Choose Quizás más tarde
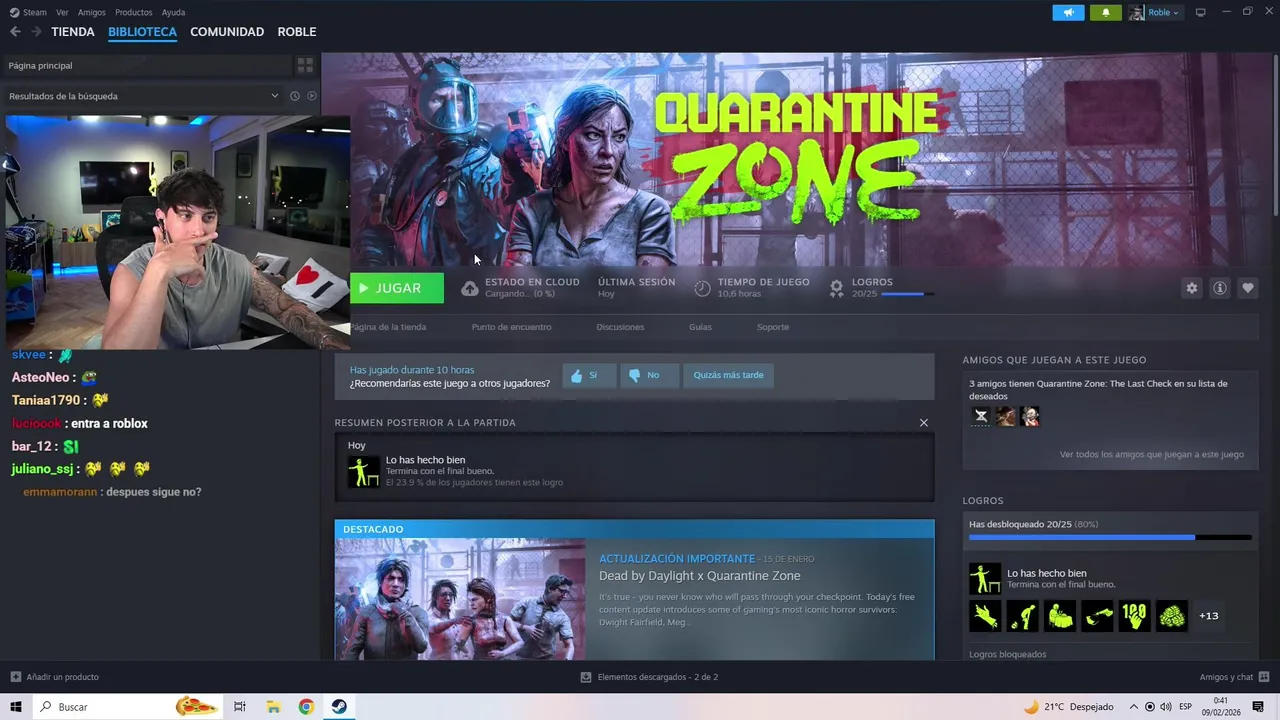The height and width of the screenshot is (720, 1280). 728,375
